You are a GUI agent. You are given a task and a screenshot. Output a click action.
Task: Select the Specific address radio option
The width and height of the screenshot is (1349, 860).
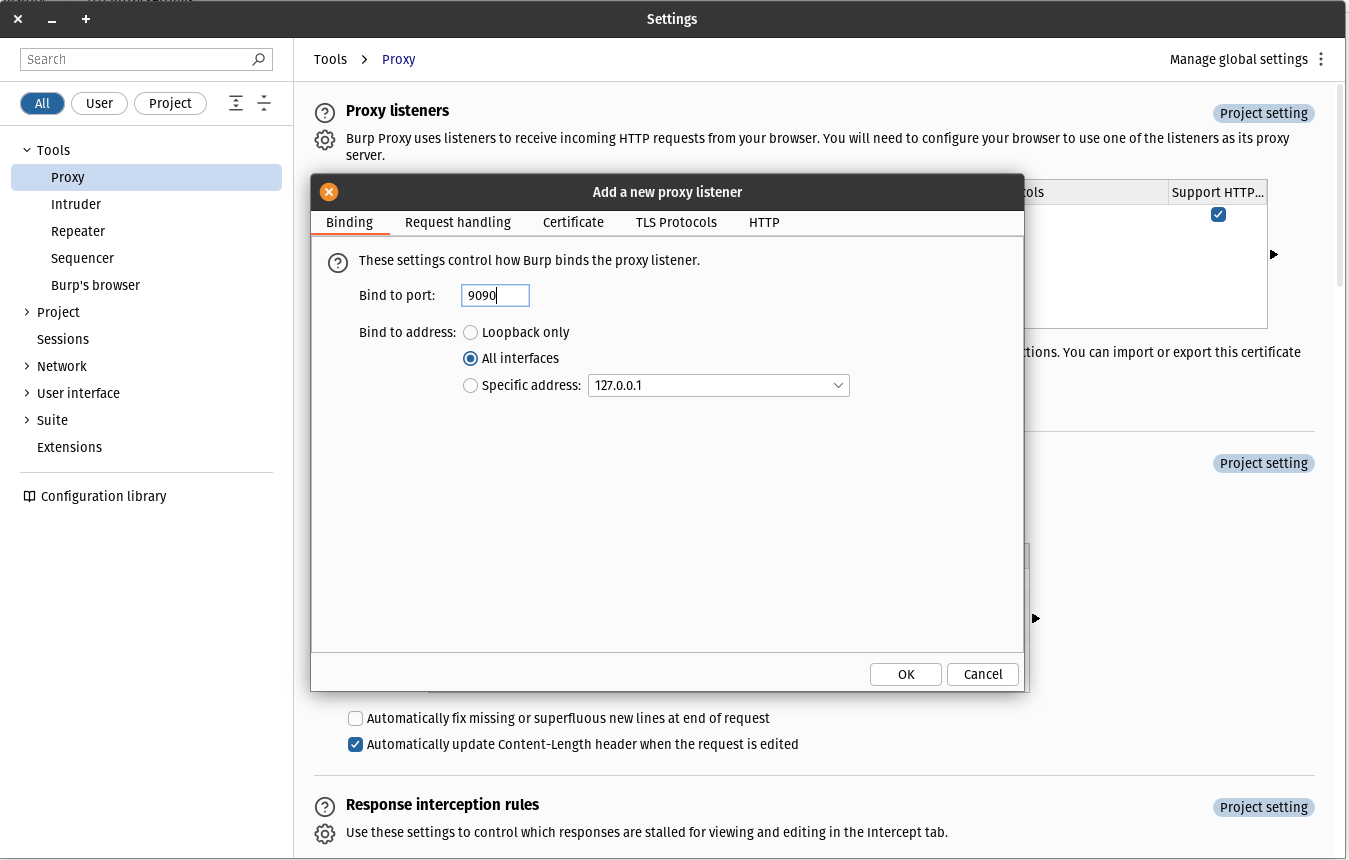pos(470,386)
